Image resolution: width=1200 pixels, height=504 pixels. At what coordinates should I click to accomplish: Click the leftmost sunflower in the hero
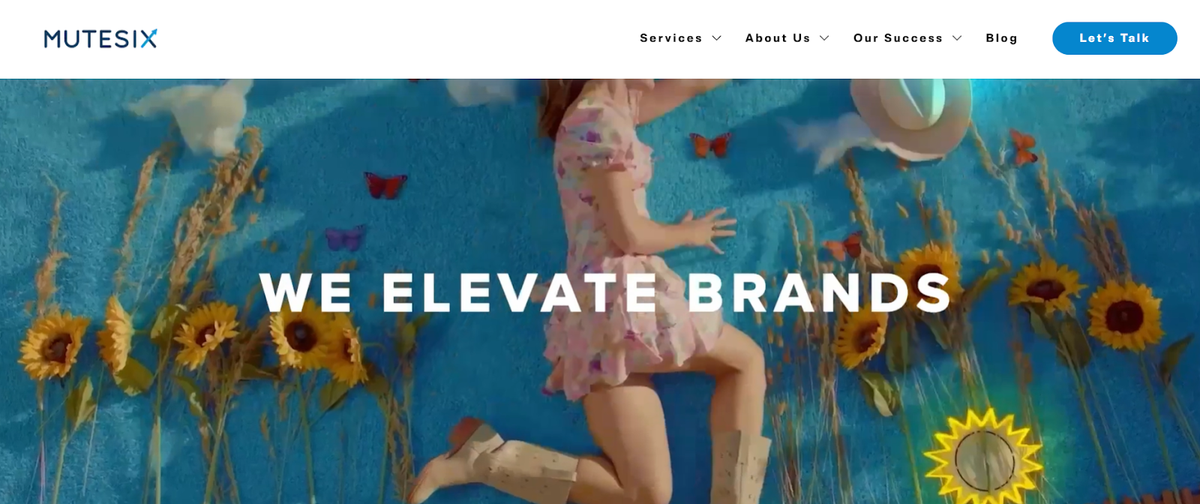tap(53, 344)
